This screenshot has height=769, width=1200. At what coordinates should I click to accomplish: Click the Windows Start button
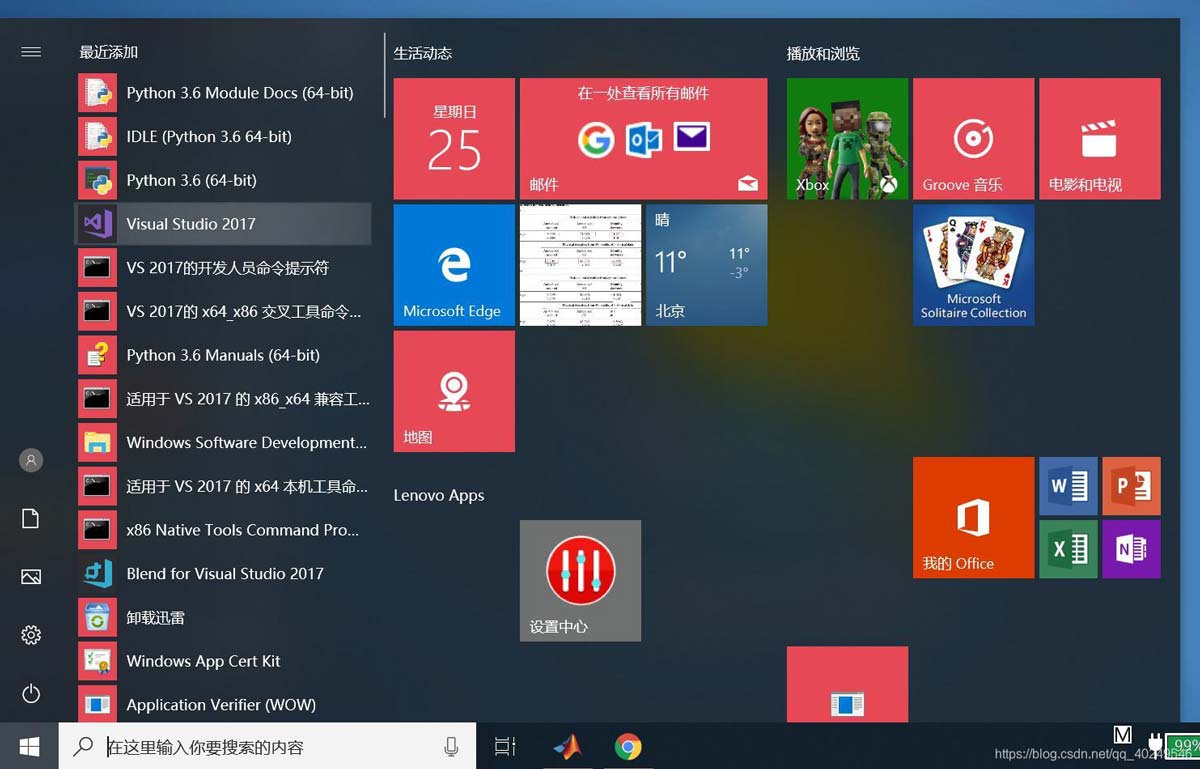pos(29,746)
